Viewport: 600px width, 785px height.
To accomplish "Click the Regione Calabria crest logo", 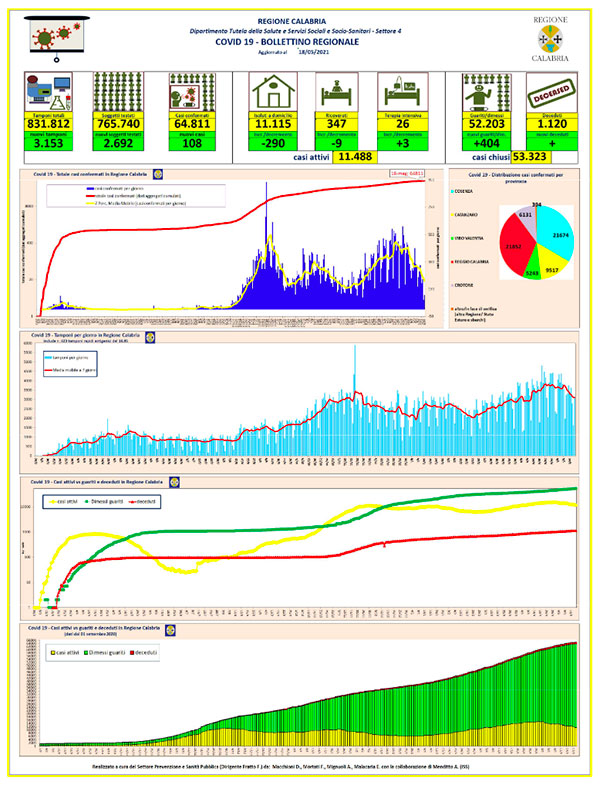I will pos(550,39).
